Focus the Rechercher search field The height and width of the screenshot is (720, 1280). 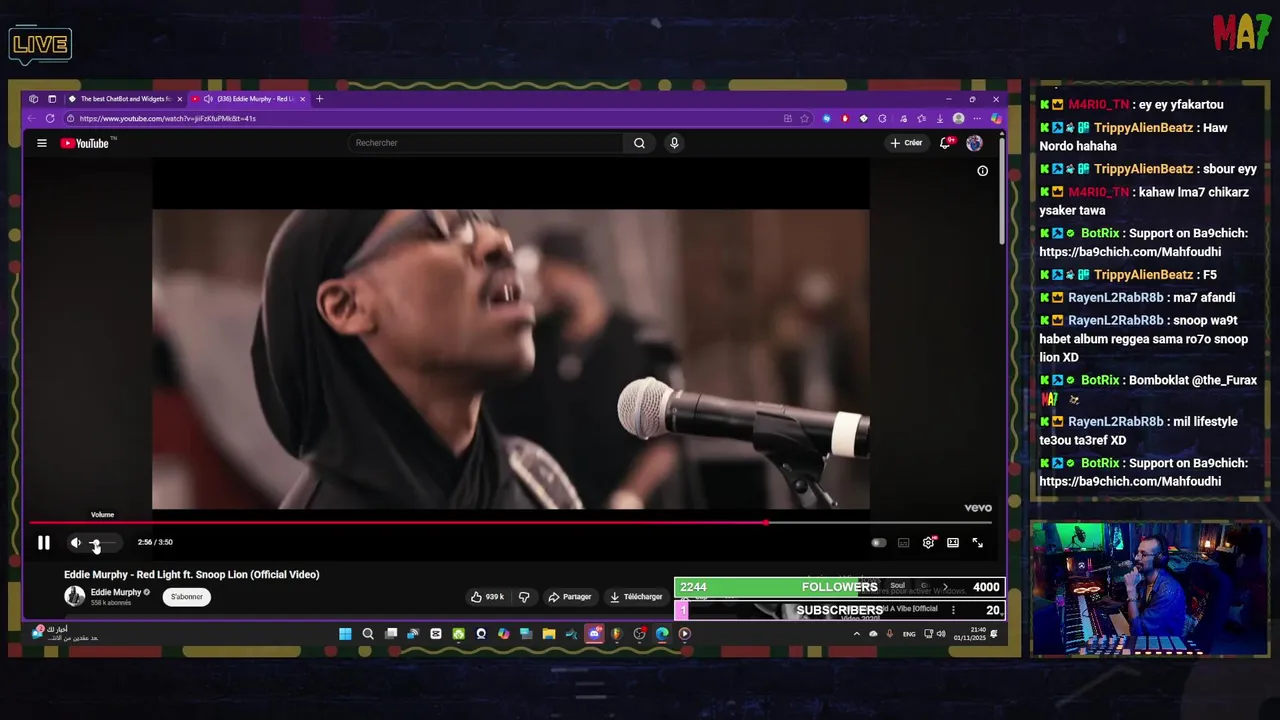pyautogui.click(x=487, y=143)
